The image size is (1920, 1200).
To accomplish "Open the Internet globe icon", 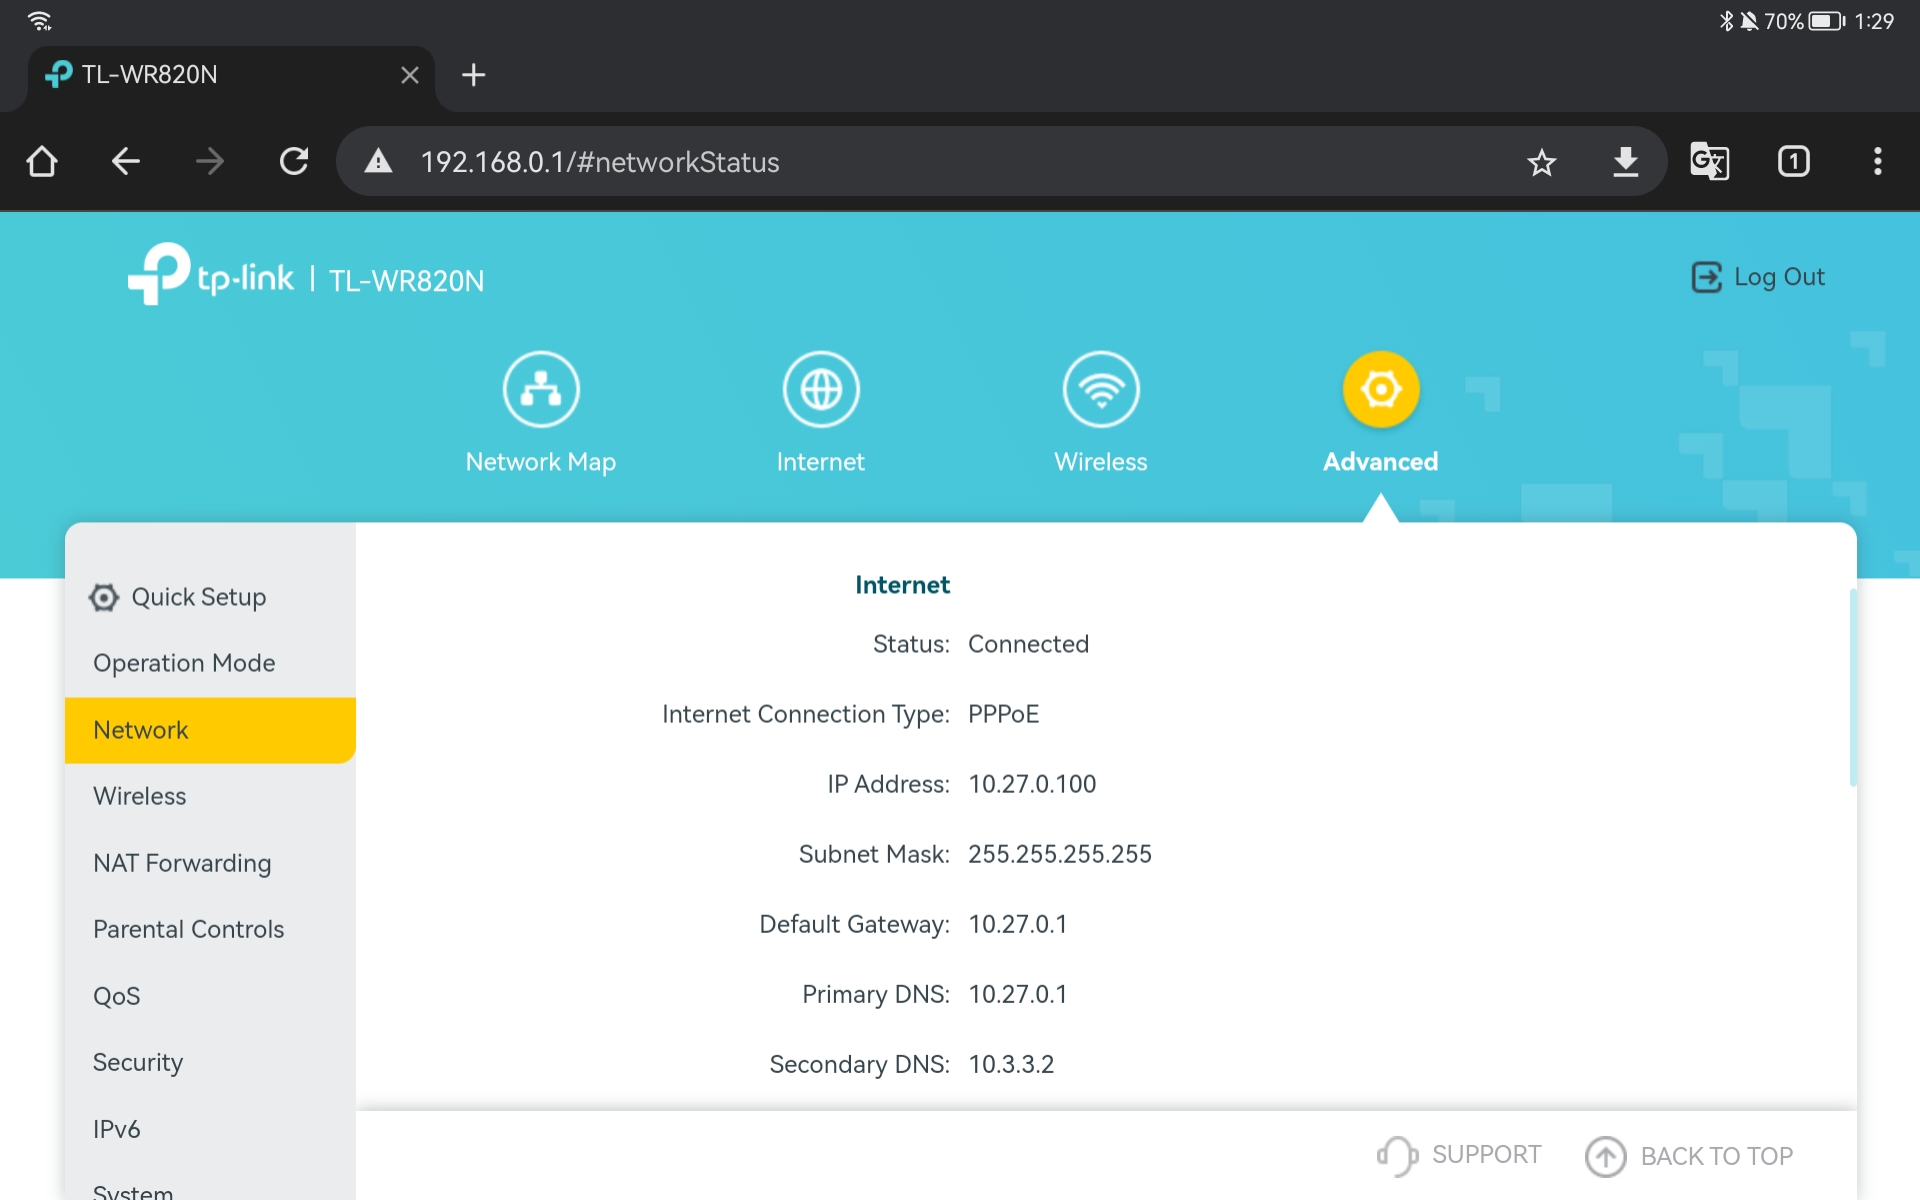I will pos(820,390).
